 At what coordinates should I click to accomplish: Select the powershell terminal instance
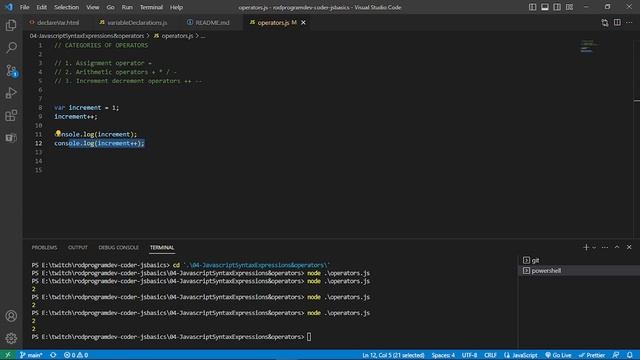click(x=579, y=271)
